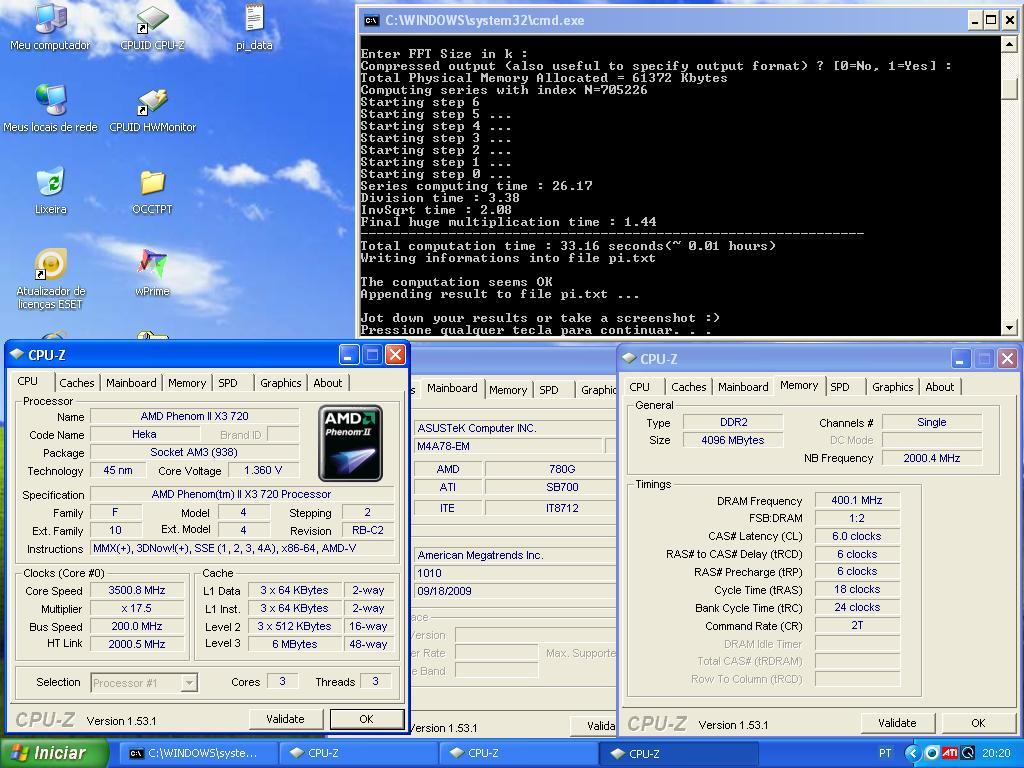
Task: Click OK in right CPU-Z window
Action: pos(978,723)
